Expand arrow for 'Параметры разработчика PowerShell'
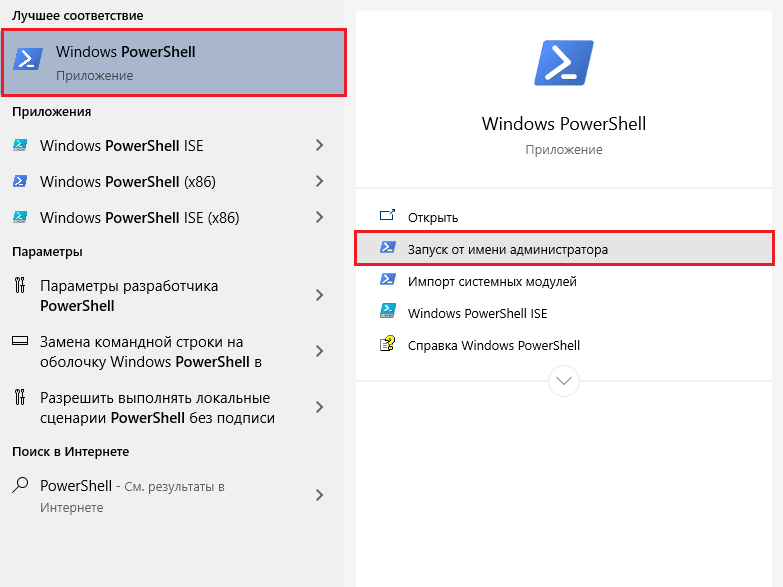 pyautogui.click(x=320, y=295)
